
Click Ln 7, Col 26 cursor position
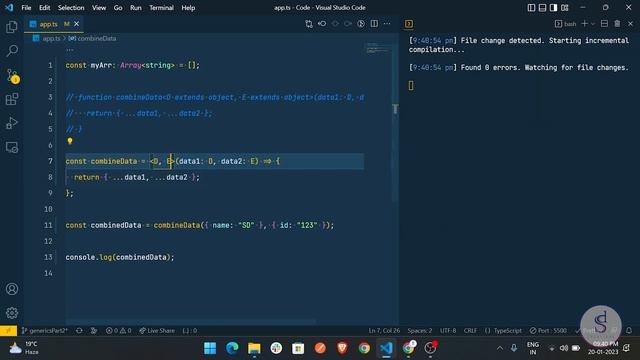384,331
